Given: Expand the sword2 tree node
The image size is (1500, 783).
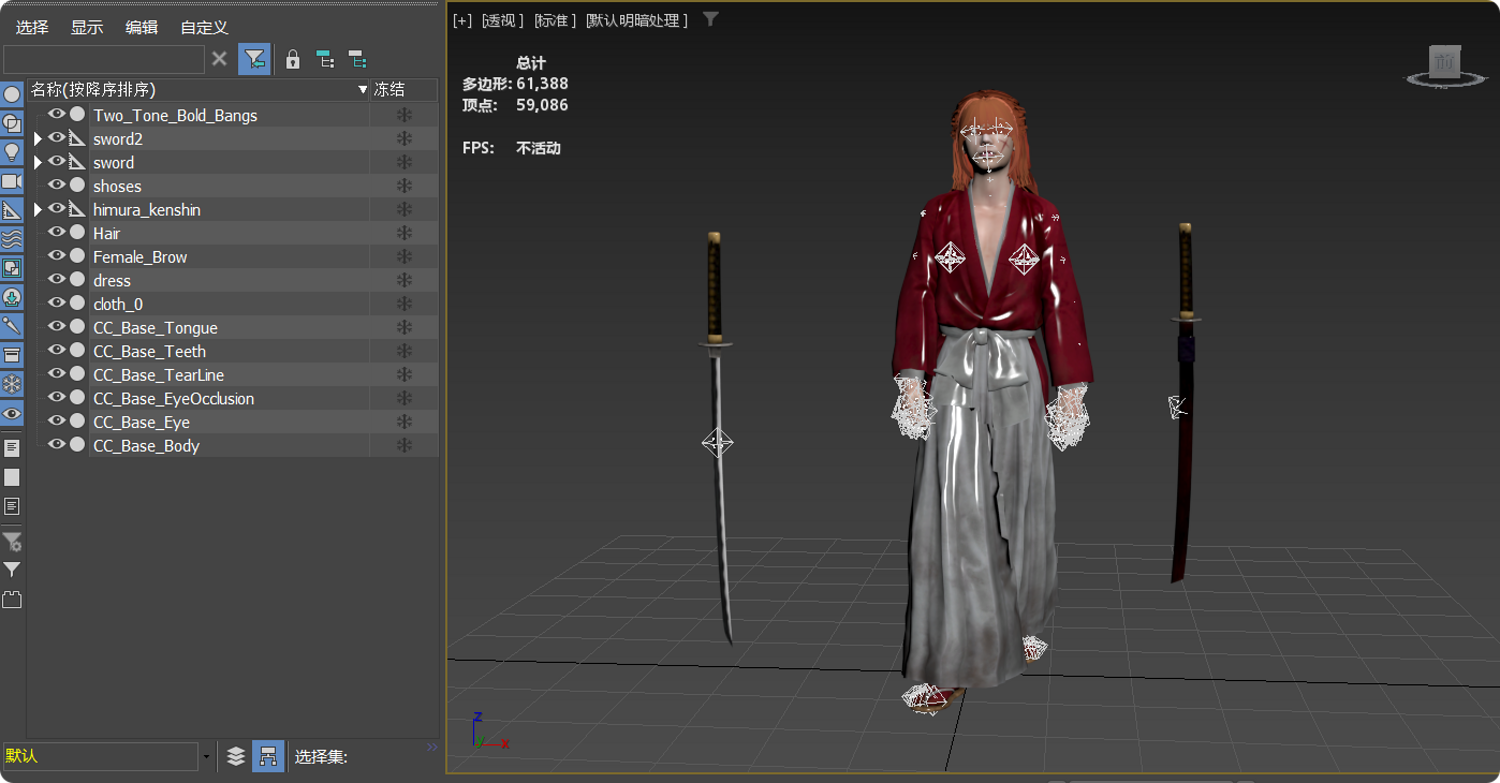Looking at the screenshot, I should pos(38,139).
